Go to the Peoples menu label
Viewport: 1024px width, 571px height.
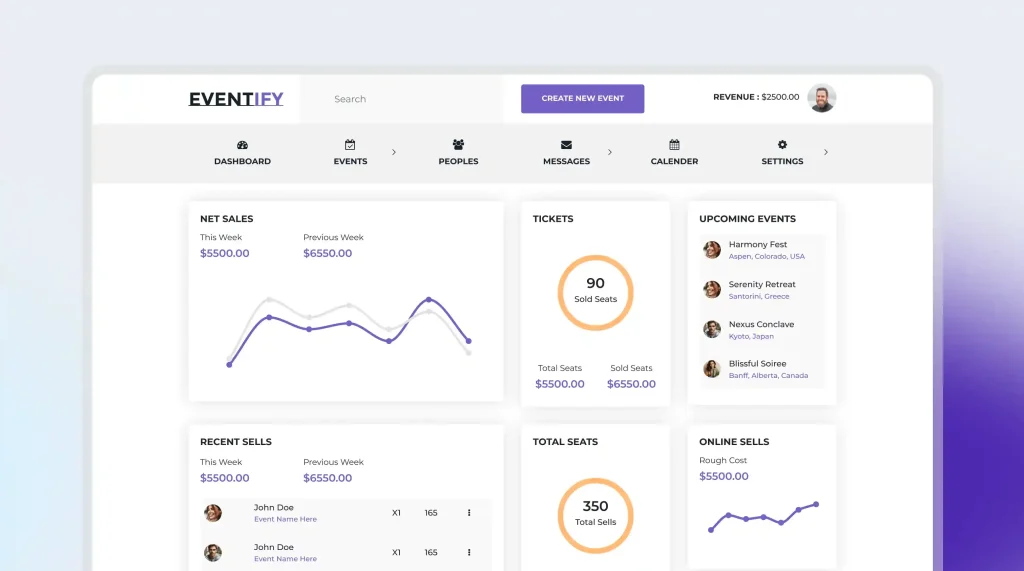[458, 161]
